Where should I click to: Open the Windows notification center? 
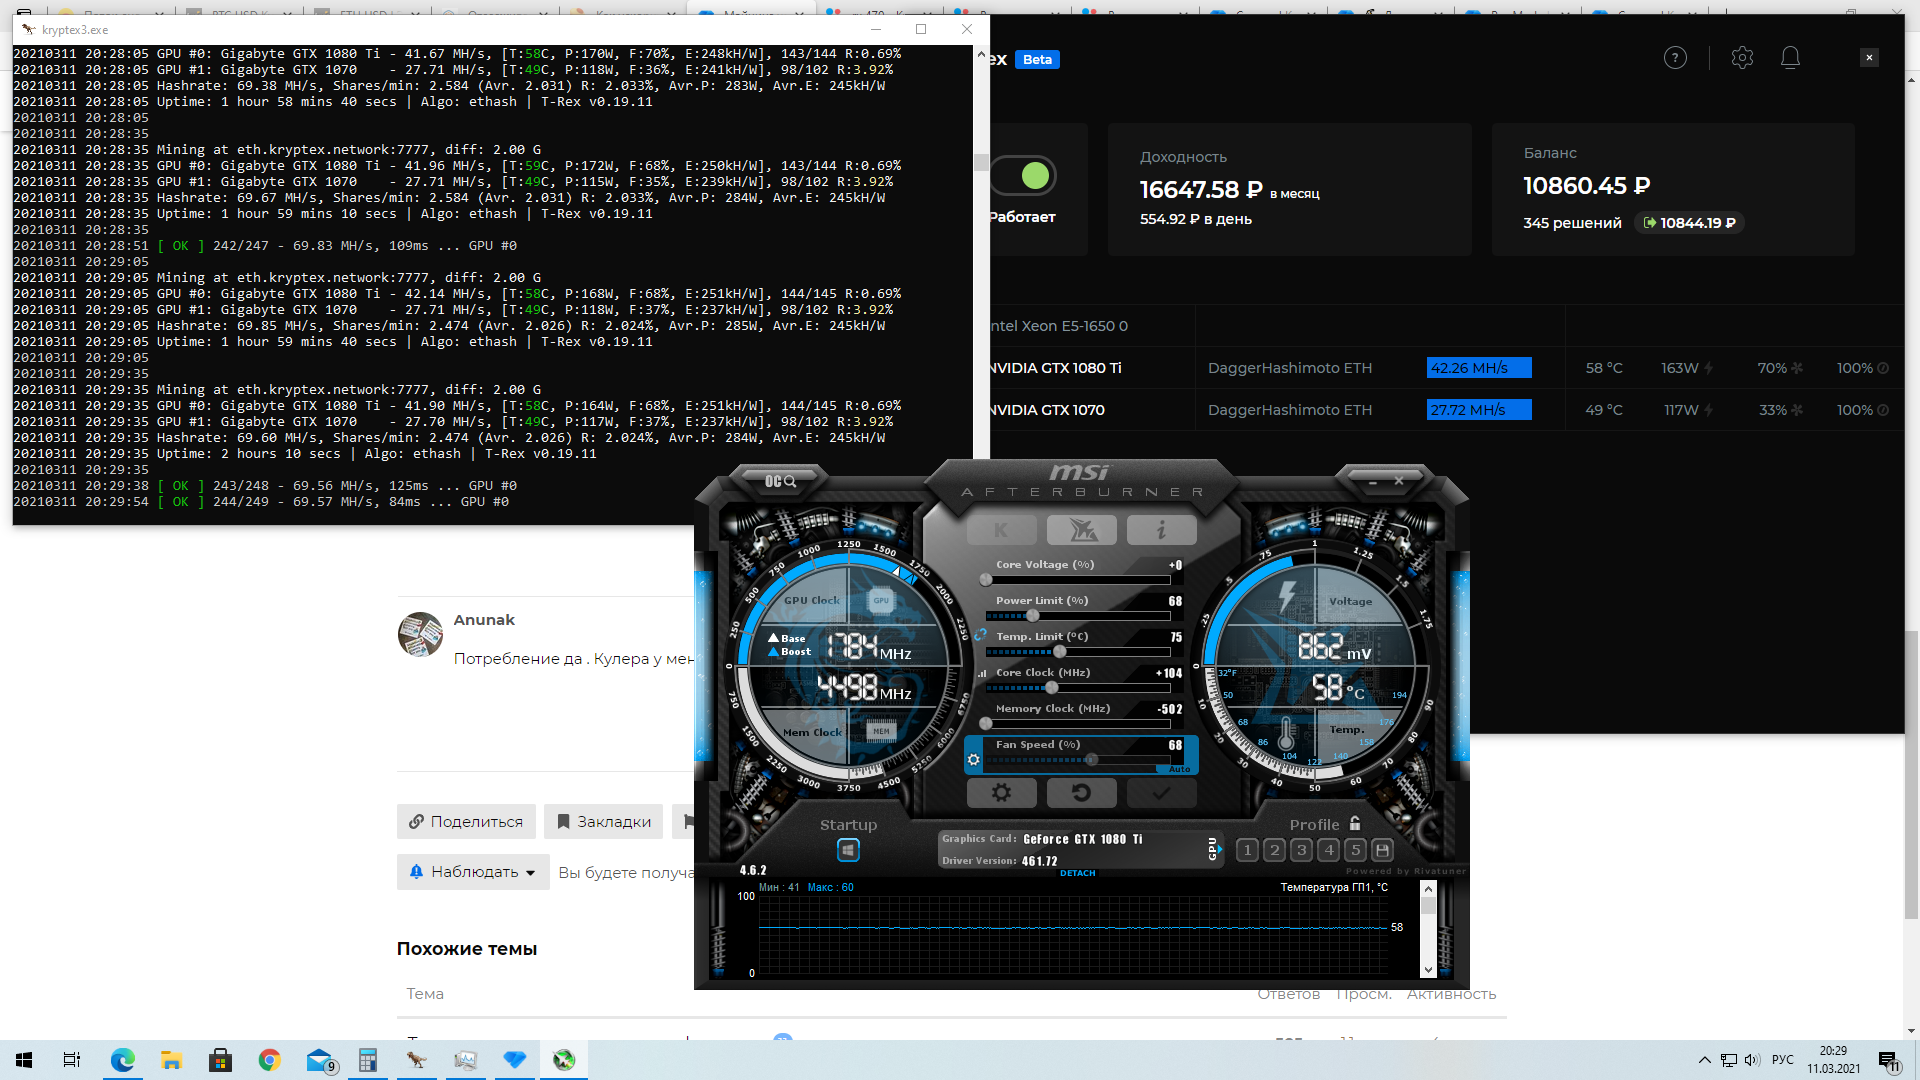[1889, 1060]
